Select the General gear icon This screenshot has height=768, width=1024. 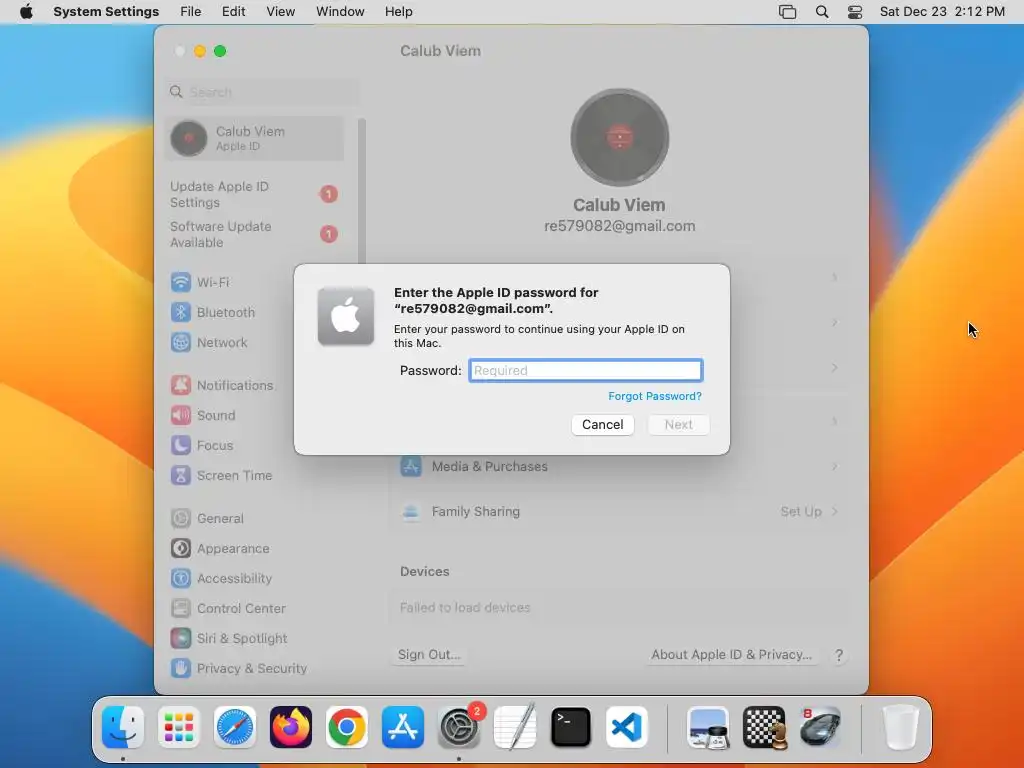tap(181, 519)
